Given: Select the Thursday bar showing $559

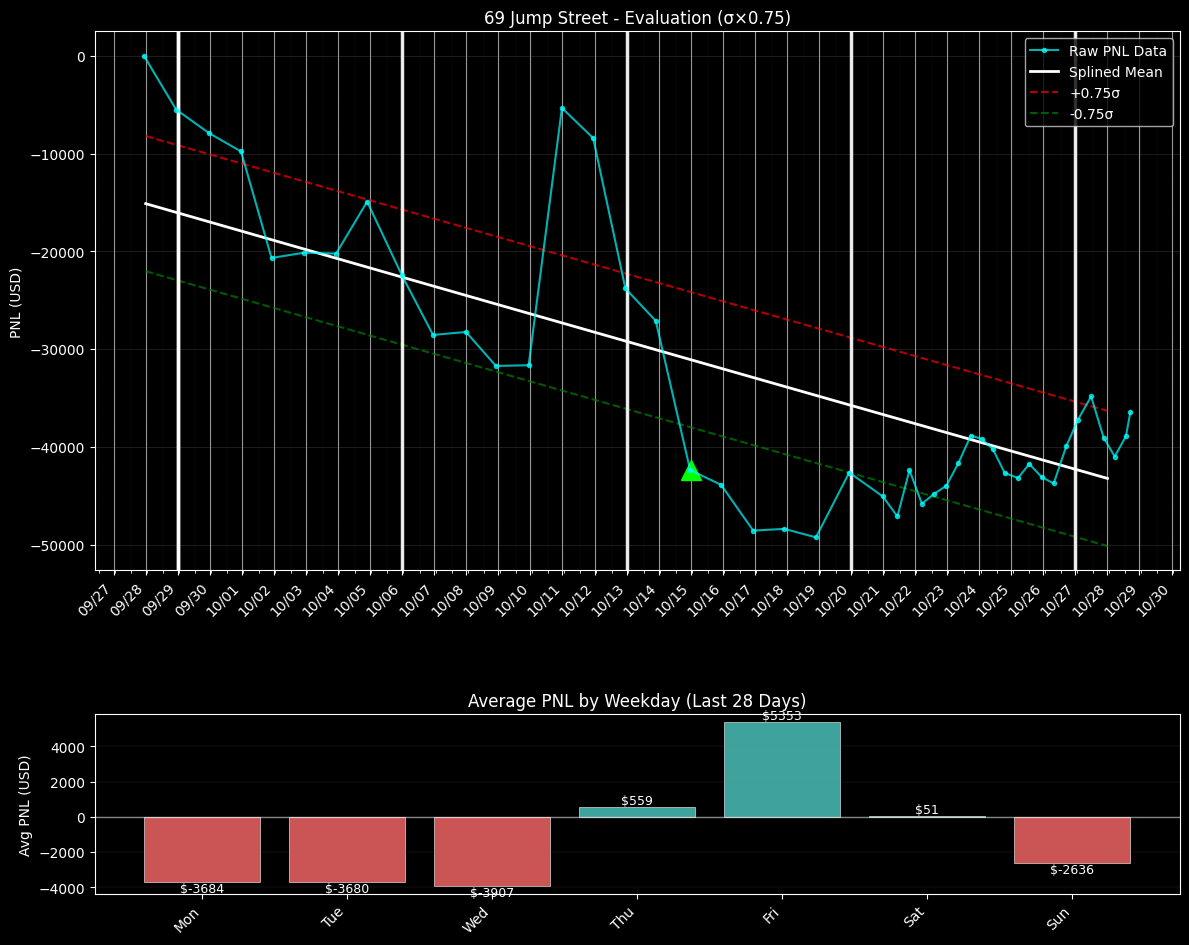Looking at the screenshot, I should coord(637,812).
